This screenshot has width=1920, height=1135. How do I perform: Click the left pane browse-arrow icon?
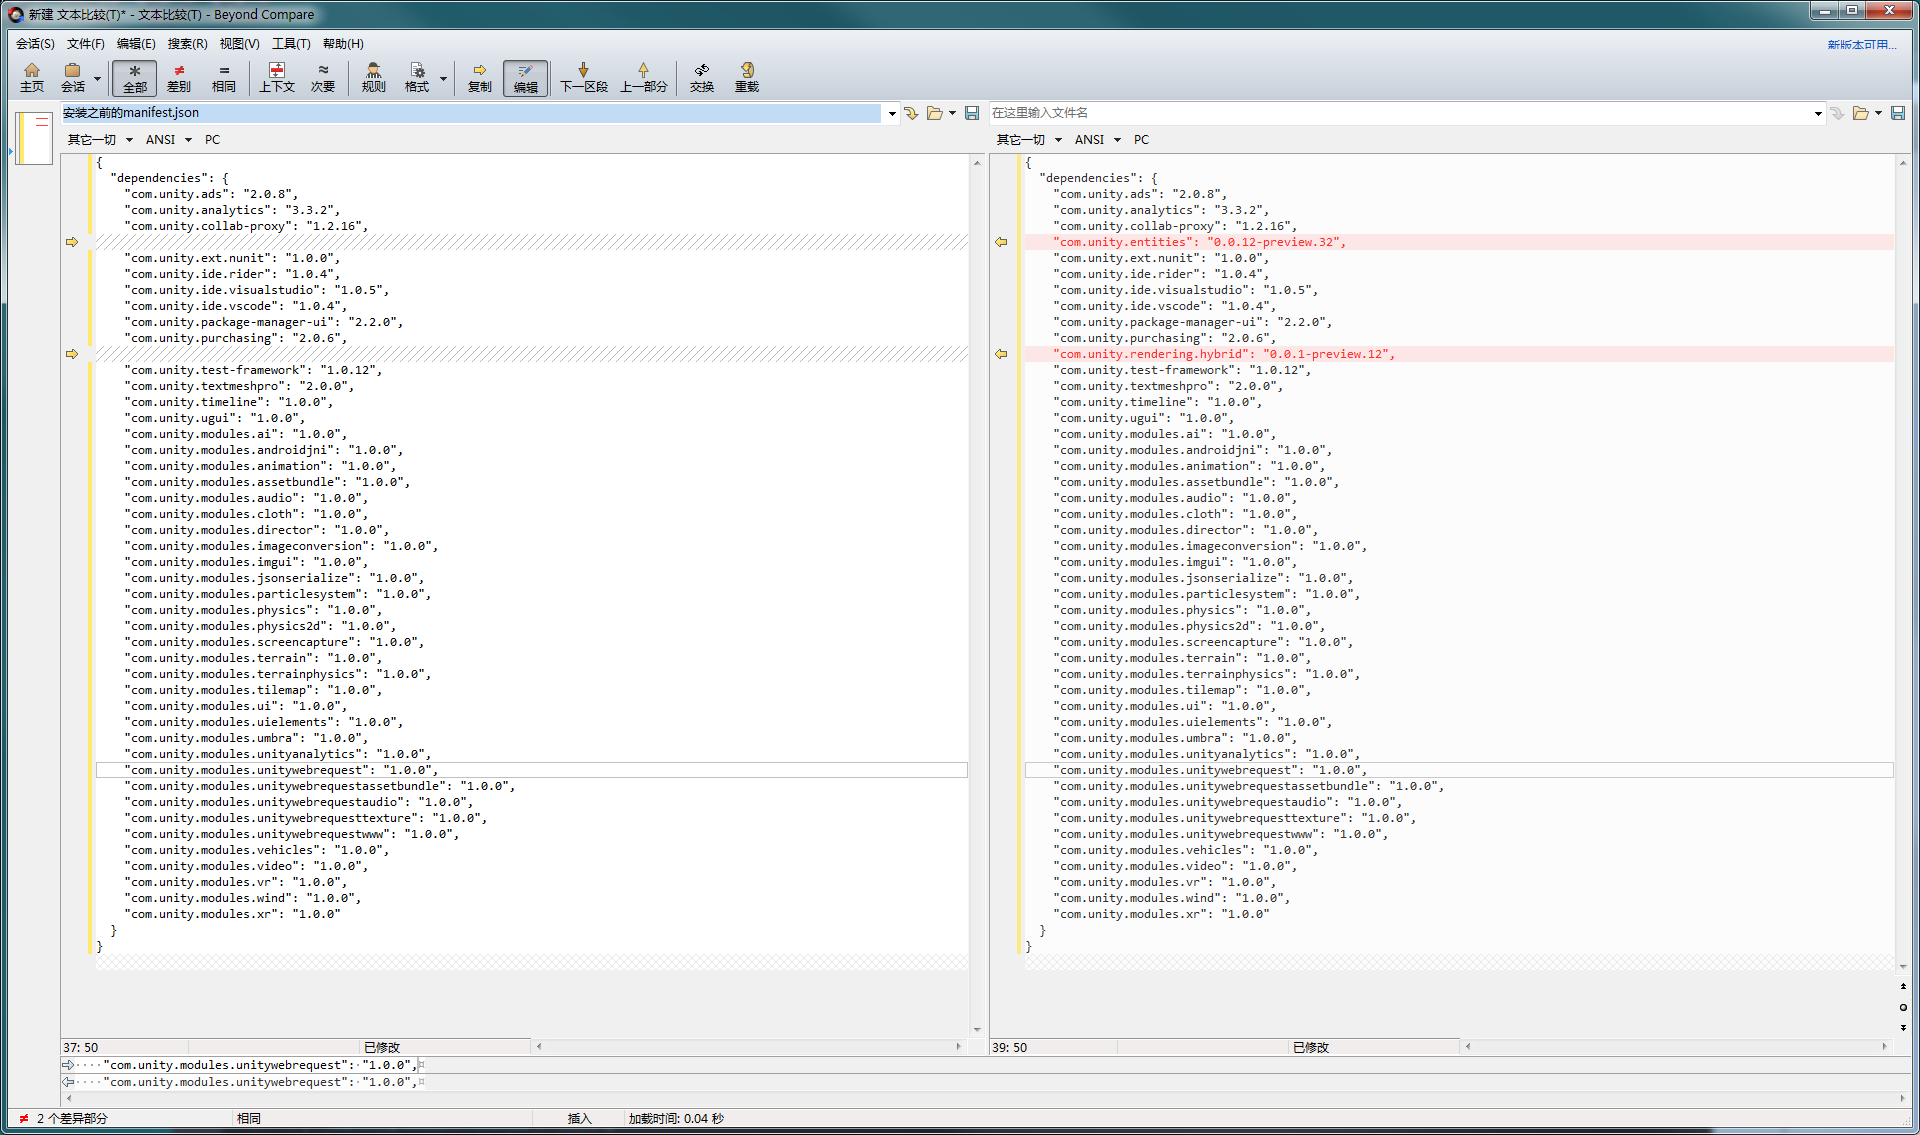click(x=911, y=113)
